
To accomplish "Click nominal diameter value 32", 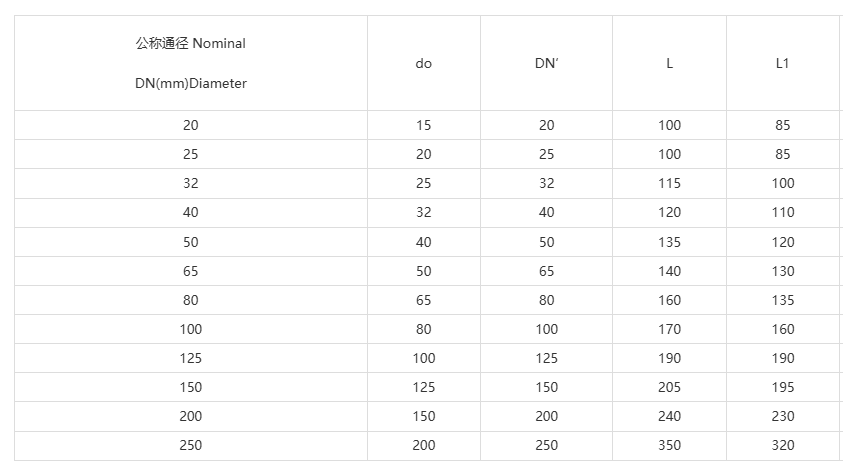I will click(x=191, y=183).
